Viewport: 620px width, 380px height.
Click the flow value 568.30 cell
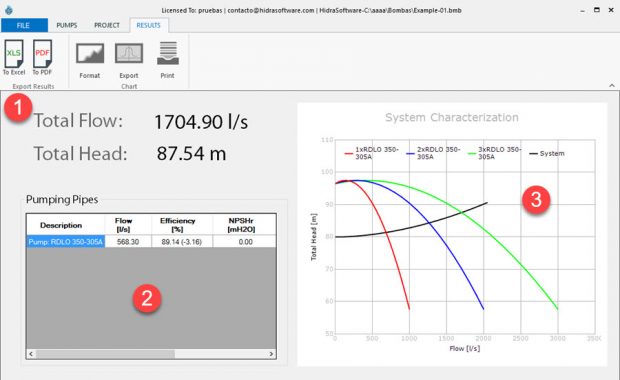tap(128, 242)
